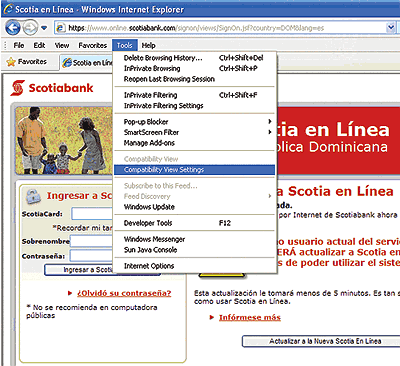Open the Help menu
This screenshot has width=400, height=366.
(148, 45)
